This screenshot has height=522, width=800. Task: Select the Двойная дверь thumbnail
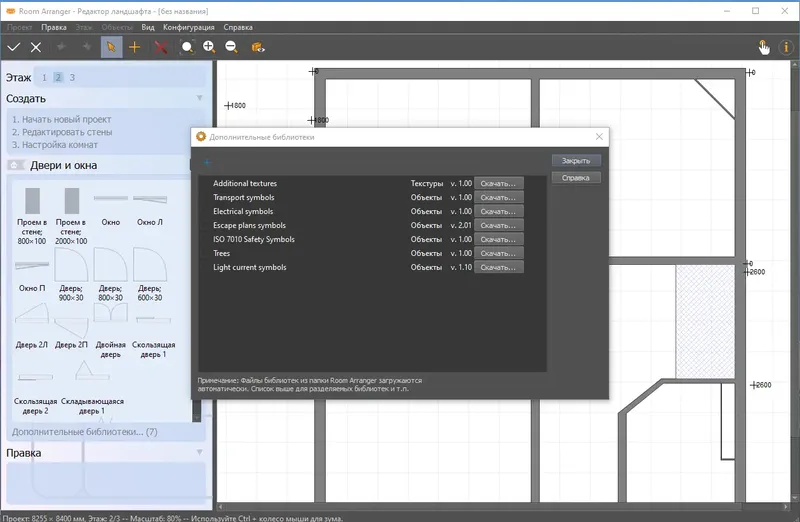(x=111, y=330)
